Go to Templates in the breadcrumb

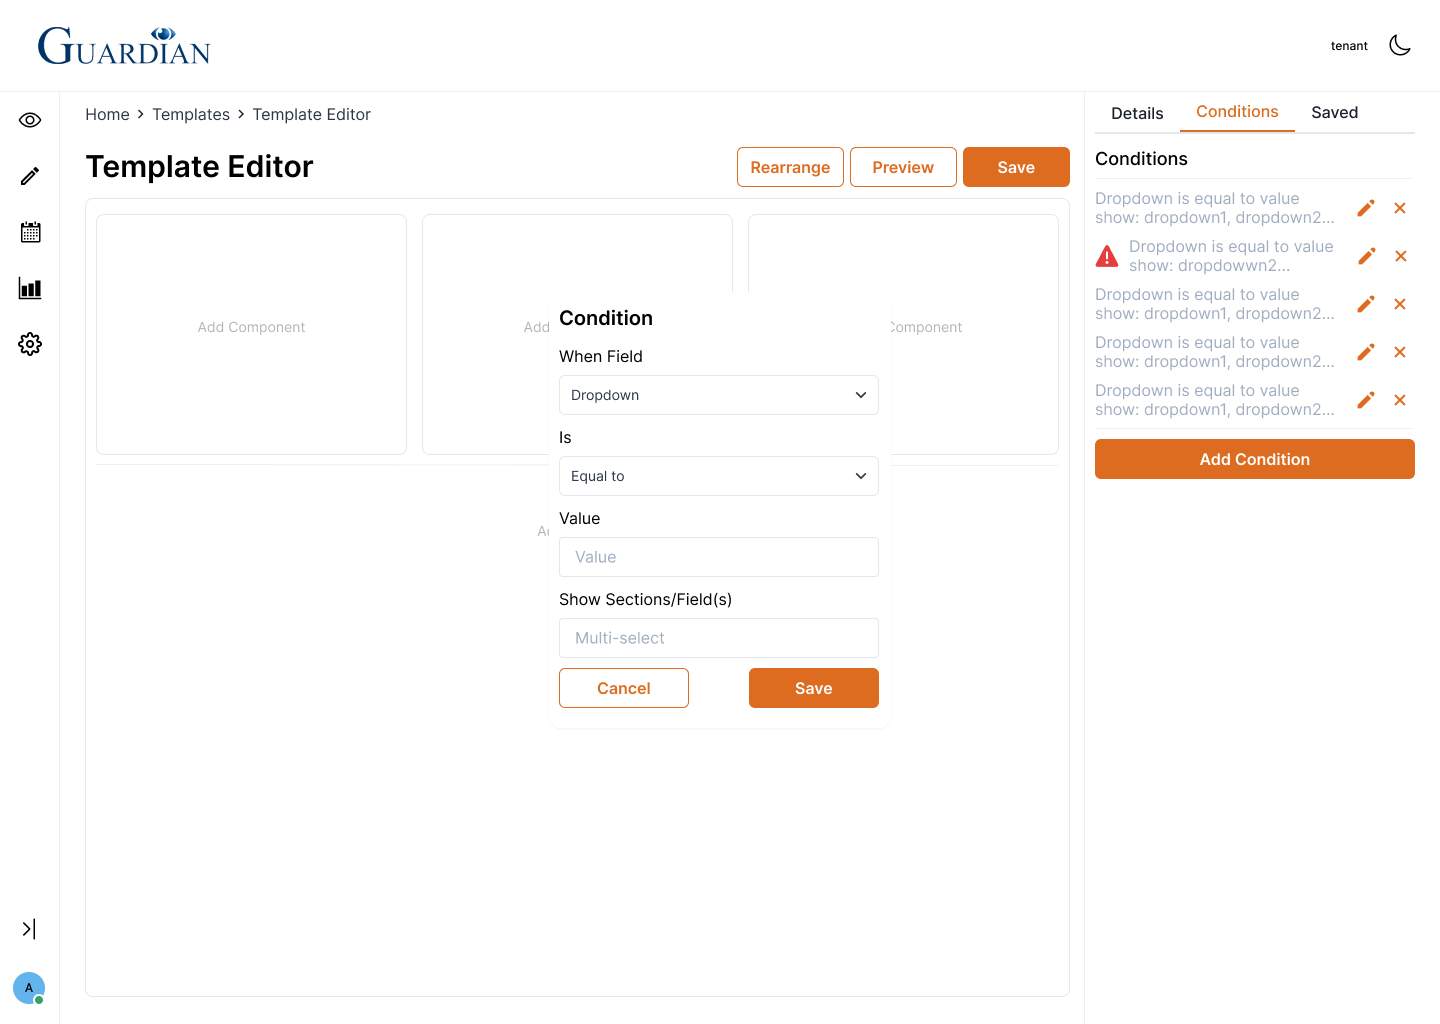coord(191,115)
